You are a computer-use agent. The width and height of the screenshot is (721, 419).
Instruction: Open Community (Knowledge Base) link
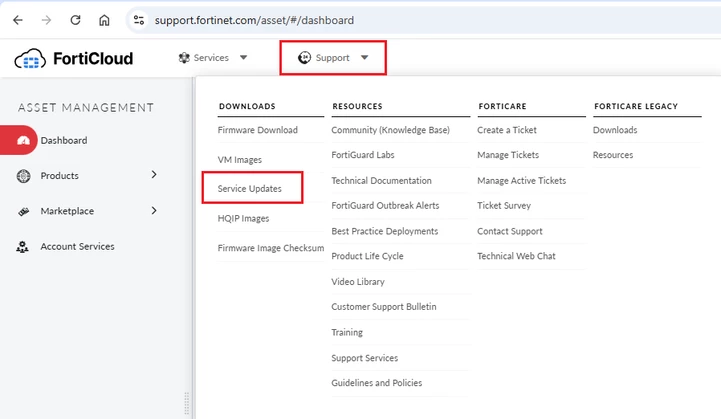click(x=390, y=130)
